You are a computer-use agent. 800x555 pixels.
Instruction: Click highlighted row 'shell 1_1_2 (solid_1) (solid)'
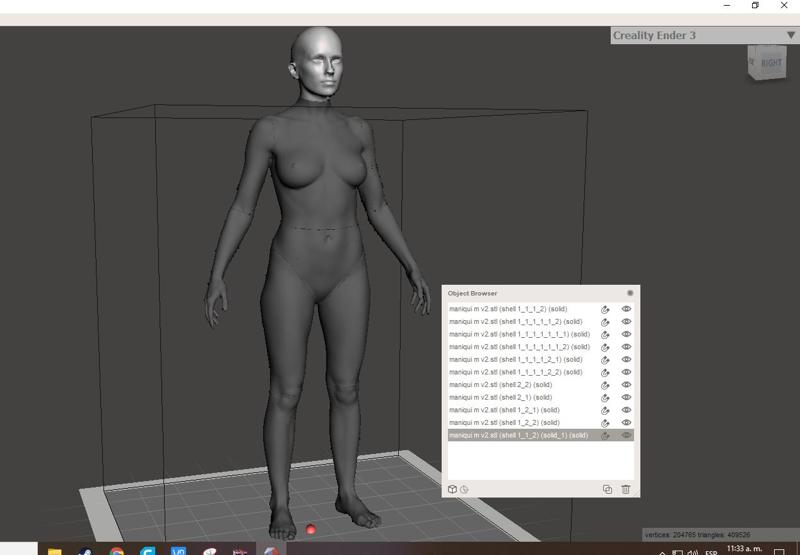pos(541,435)
